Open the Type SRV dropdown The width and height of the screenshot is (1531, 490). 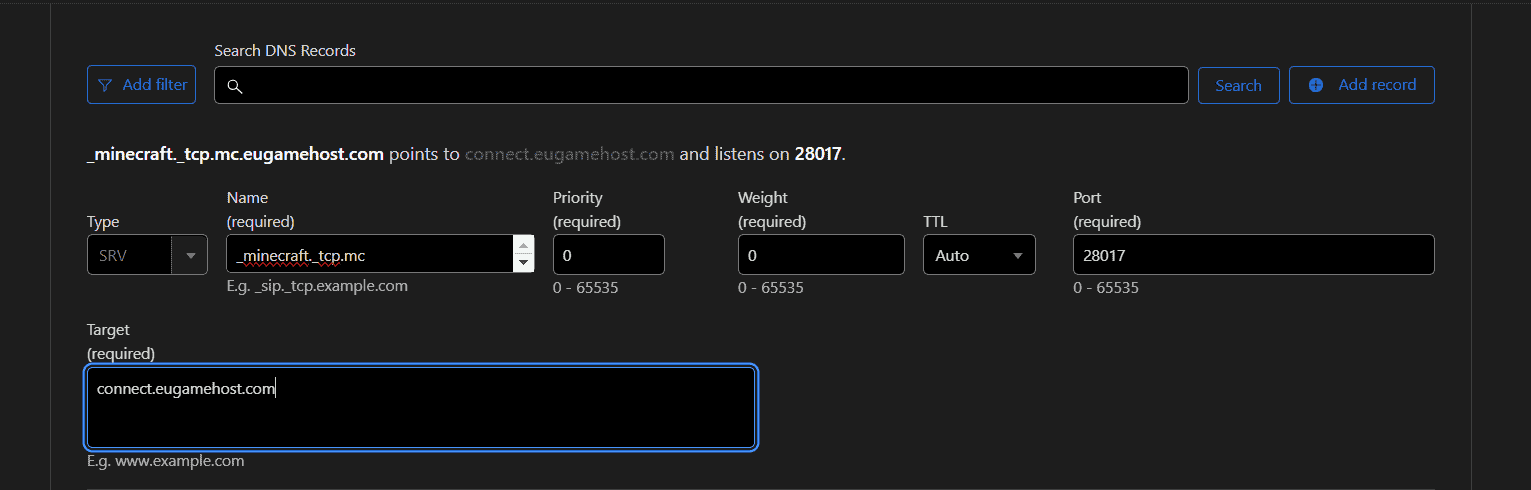pyautogui.click(x=147, y=255)
